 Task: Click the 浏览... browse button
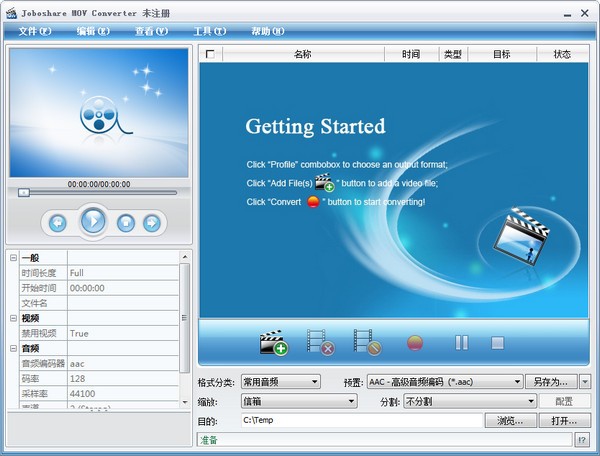coord(510,421)
